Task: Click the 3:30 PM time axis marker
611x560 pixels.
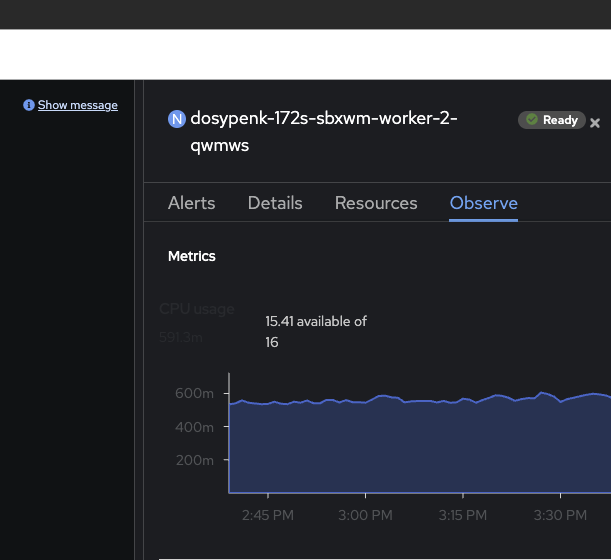Action: pyautogui.click(x=561, y=516)
